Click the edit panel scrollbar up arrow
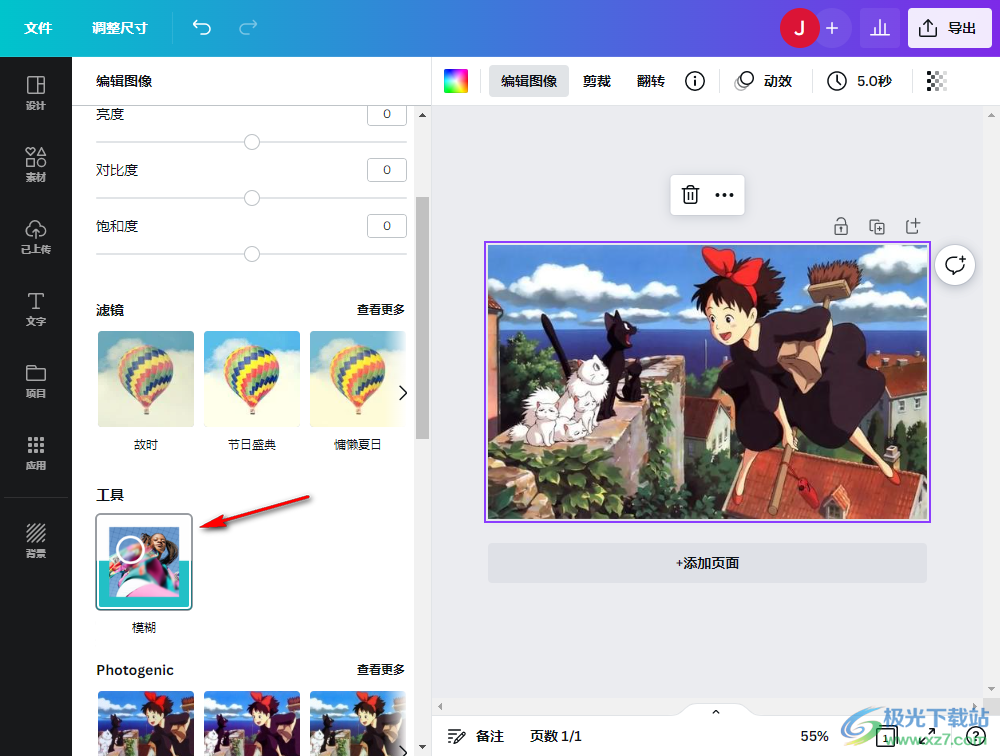The height and width of the screenshot is (756, 1000). point(422,115)
